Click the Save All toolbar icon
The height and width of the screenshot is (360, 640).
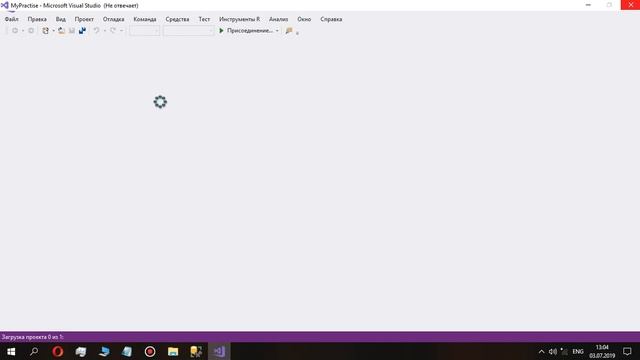pos(82,31)
